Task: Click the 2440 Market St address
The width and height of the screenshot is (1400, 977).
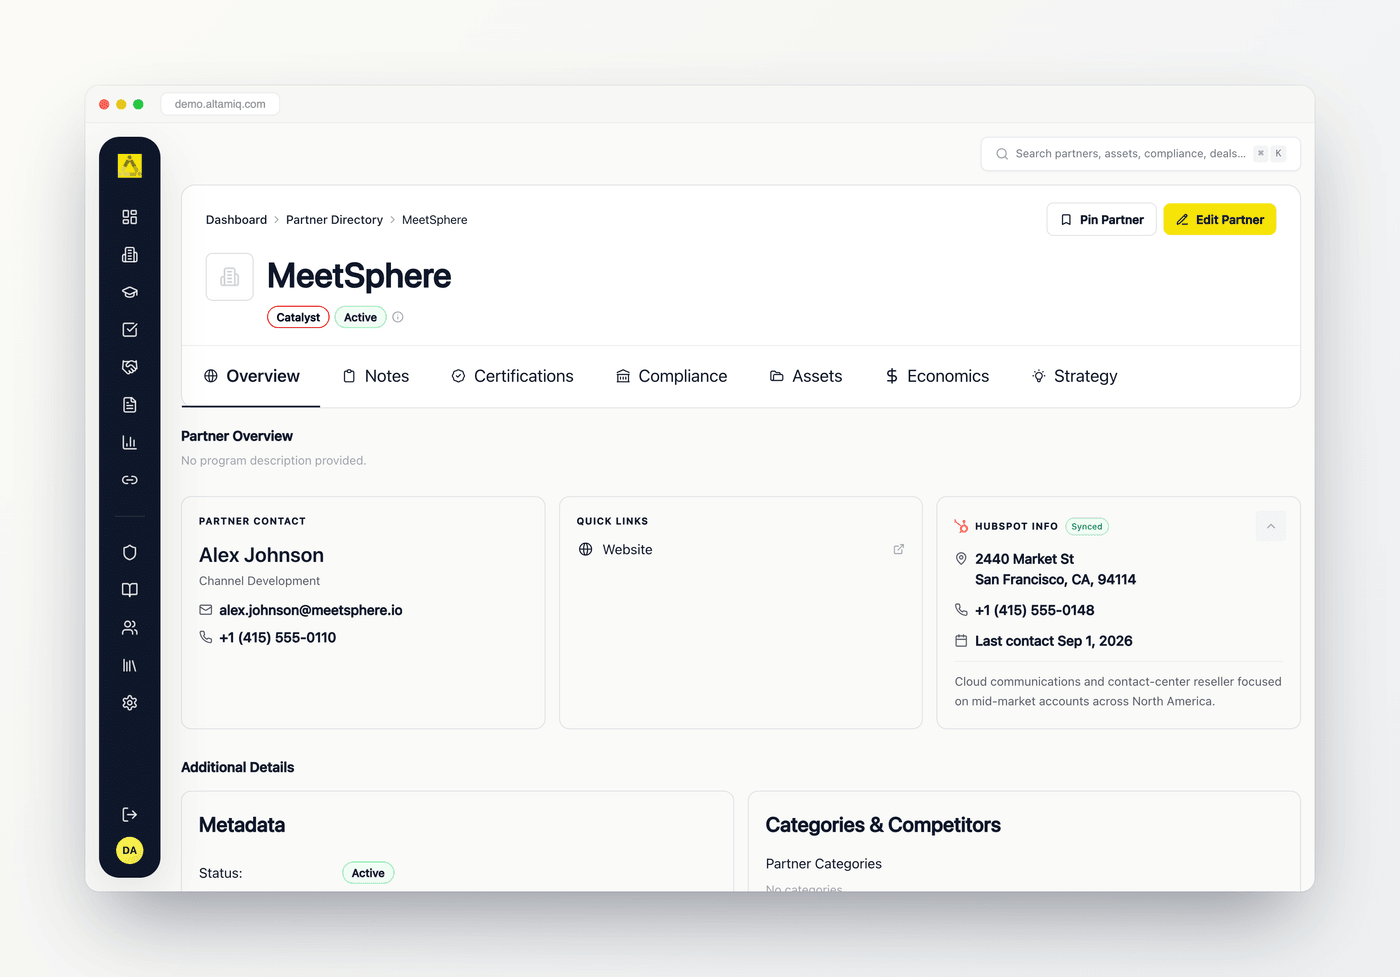Action: (x=1055, y=569)
